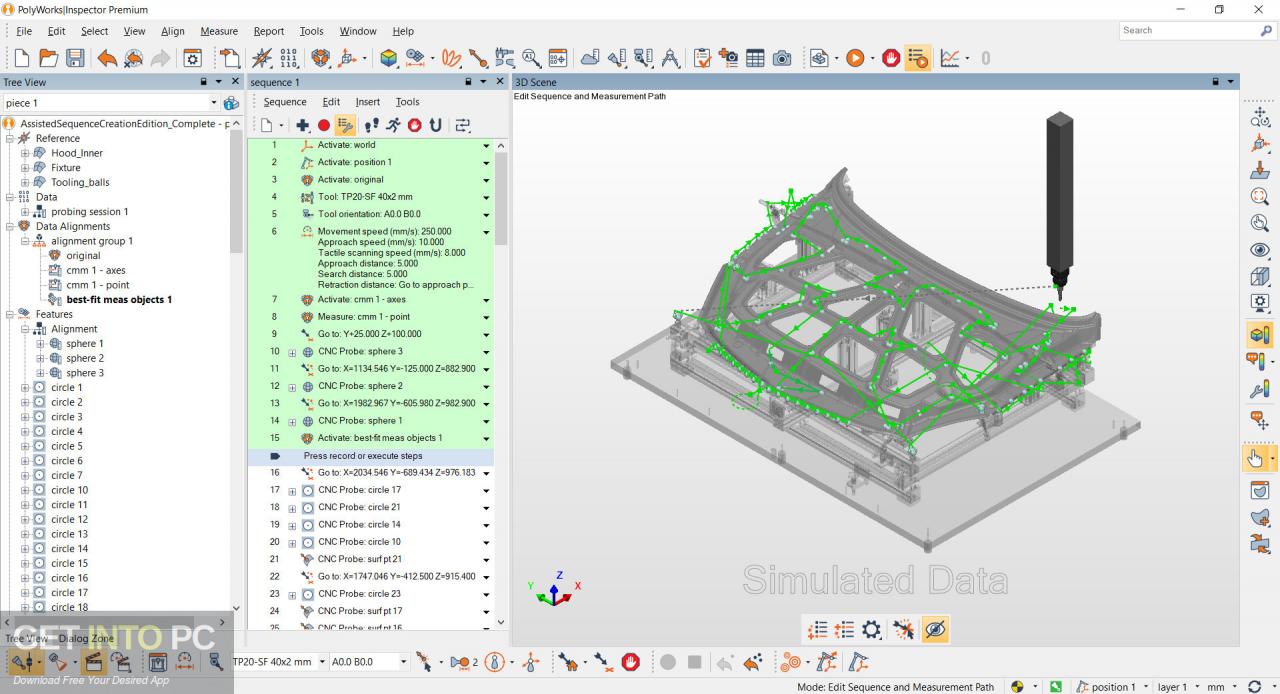The width and height of the screenshot is (1280, 694).
Task: Click the hand pointer icon in right toolbar
Action: pyautogui.click(x=1255, y=459)
